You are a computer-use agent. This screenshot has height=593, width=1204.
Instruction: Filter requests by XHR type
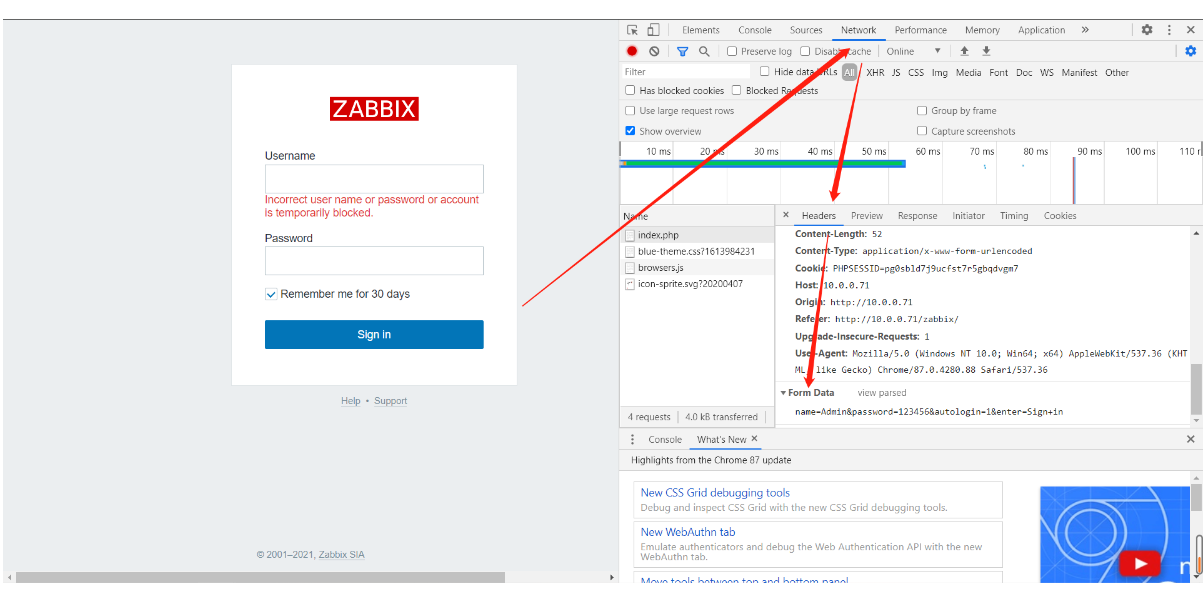[875, 72]
